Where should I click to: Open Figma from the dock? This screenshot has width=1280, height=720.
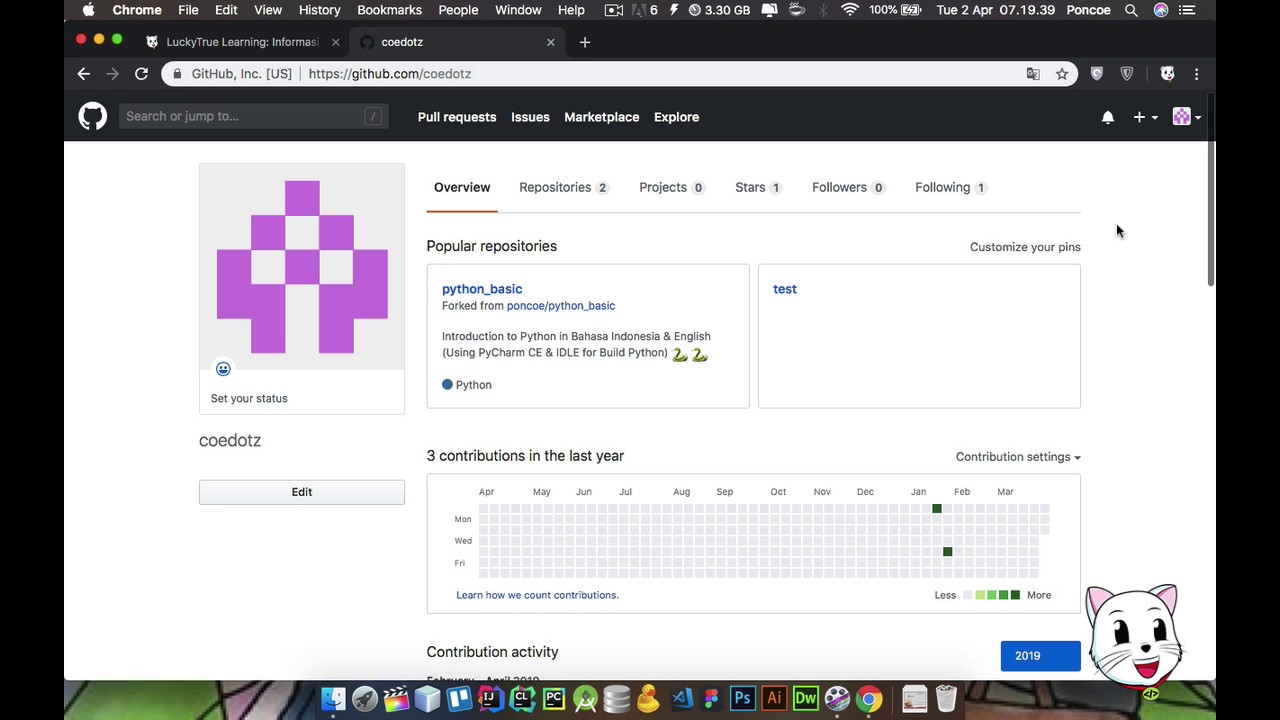click(x=711, y=698)
